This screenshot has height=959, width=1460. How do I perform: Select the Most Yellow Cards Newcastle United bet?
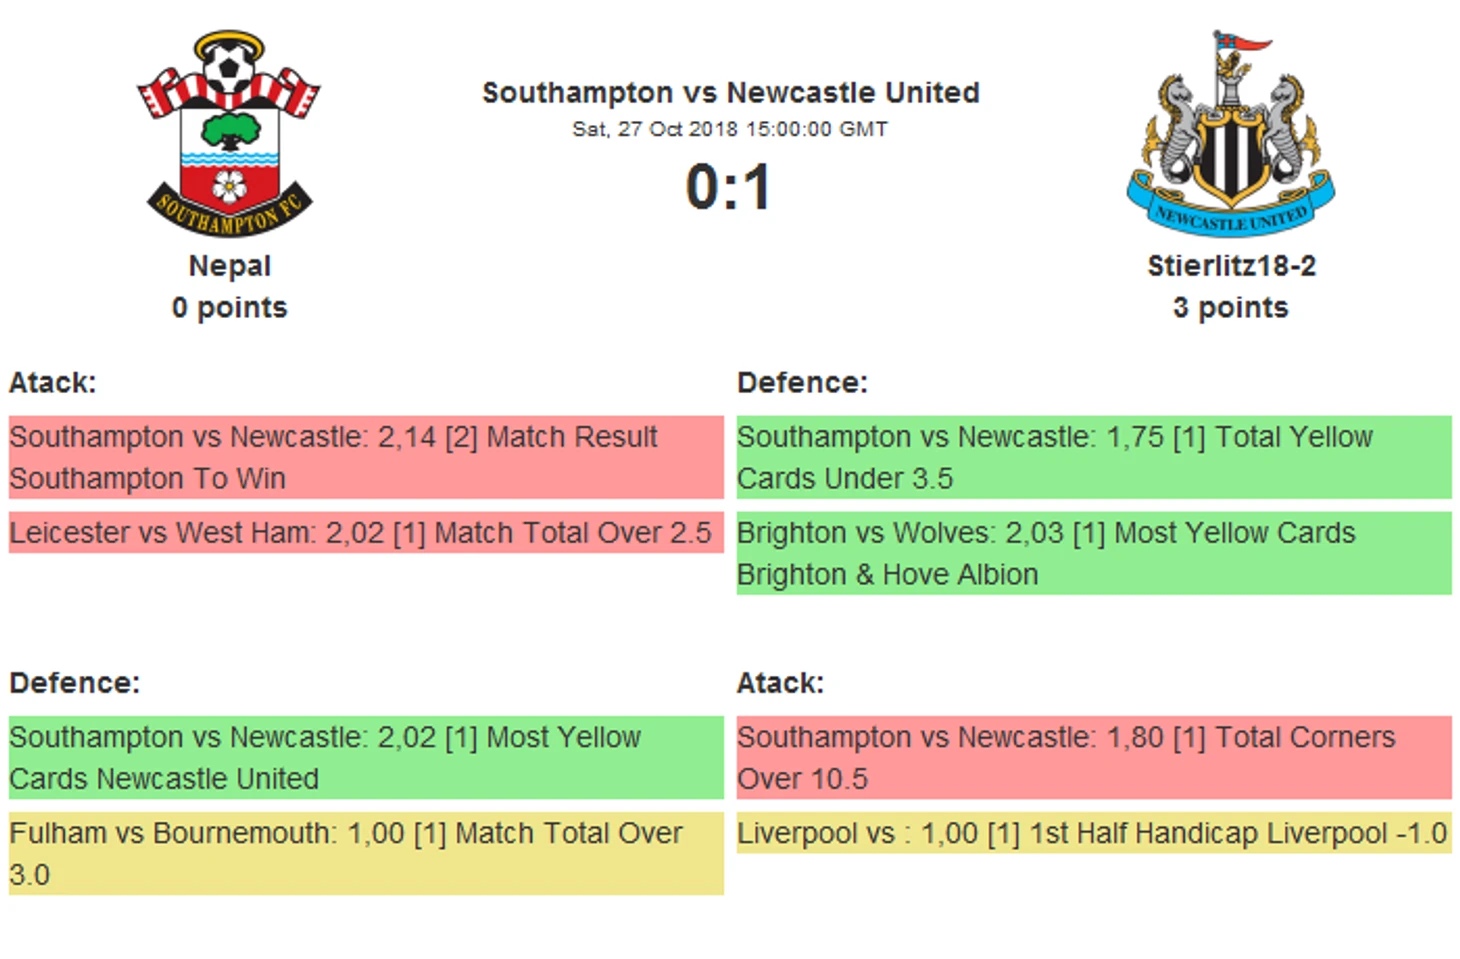366,757
